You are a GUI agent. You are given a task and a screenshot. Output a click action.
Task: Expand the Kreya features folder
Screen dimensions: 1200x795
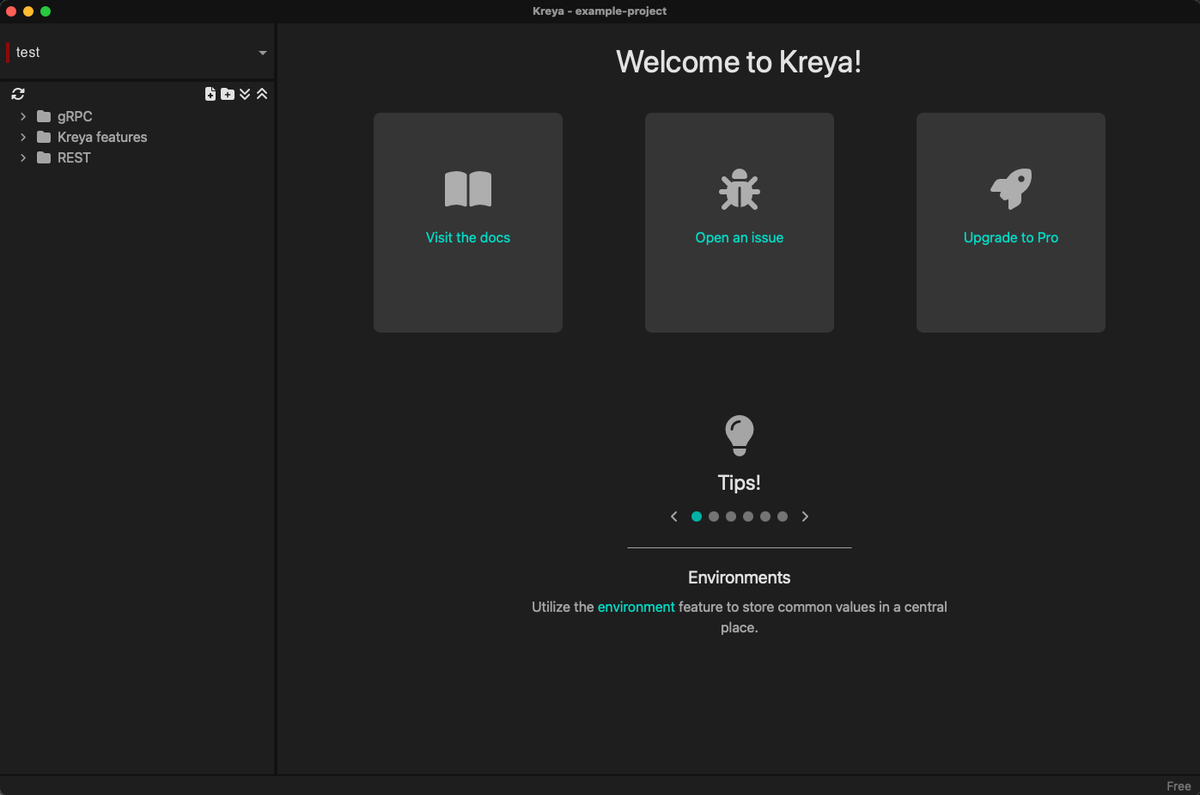click(x=23, y=137)
